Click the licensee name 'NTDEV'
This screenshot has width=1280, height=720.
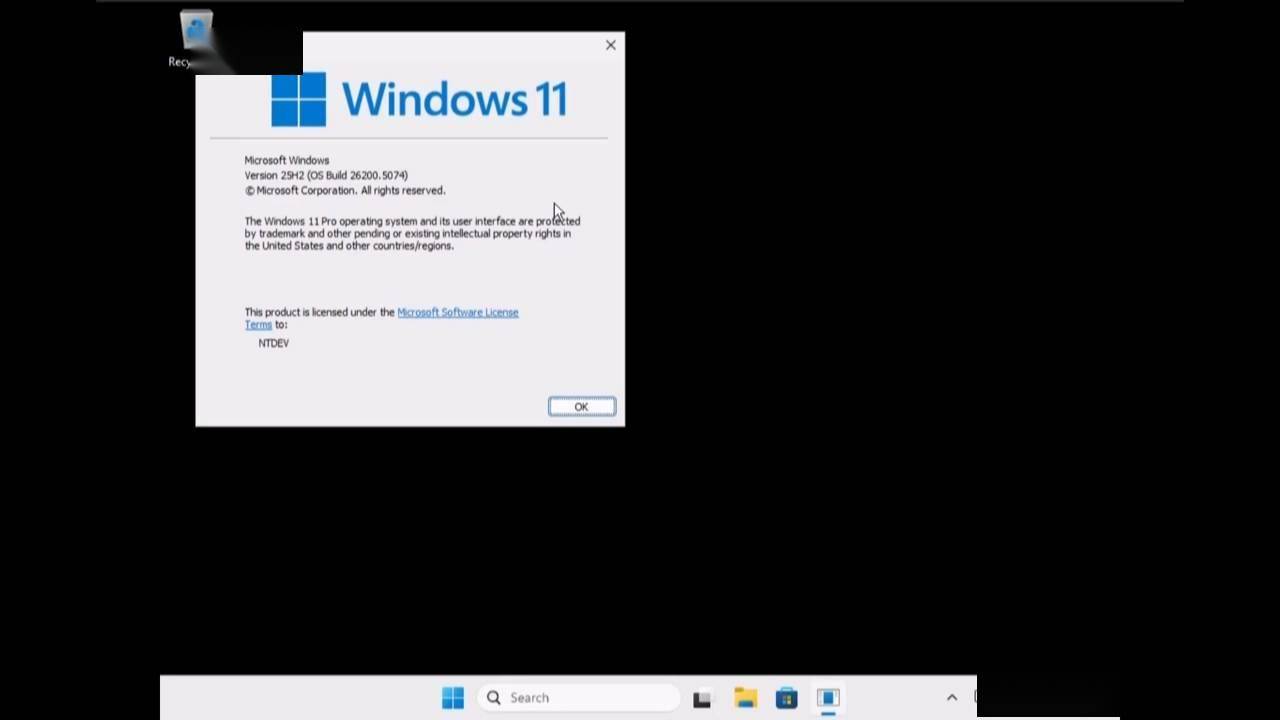(x=273, y=343)
